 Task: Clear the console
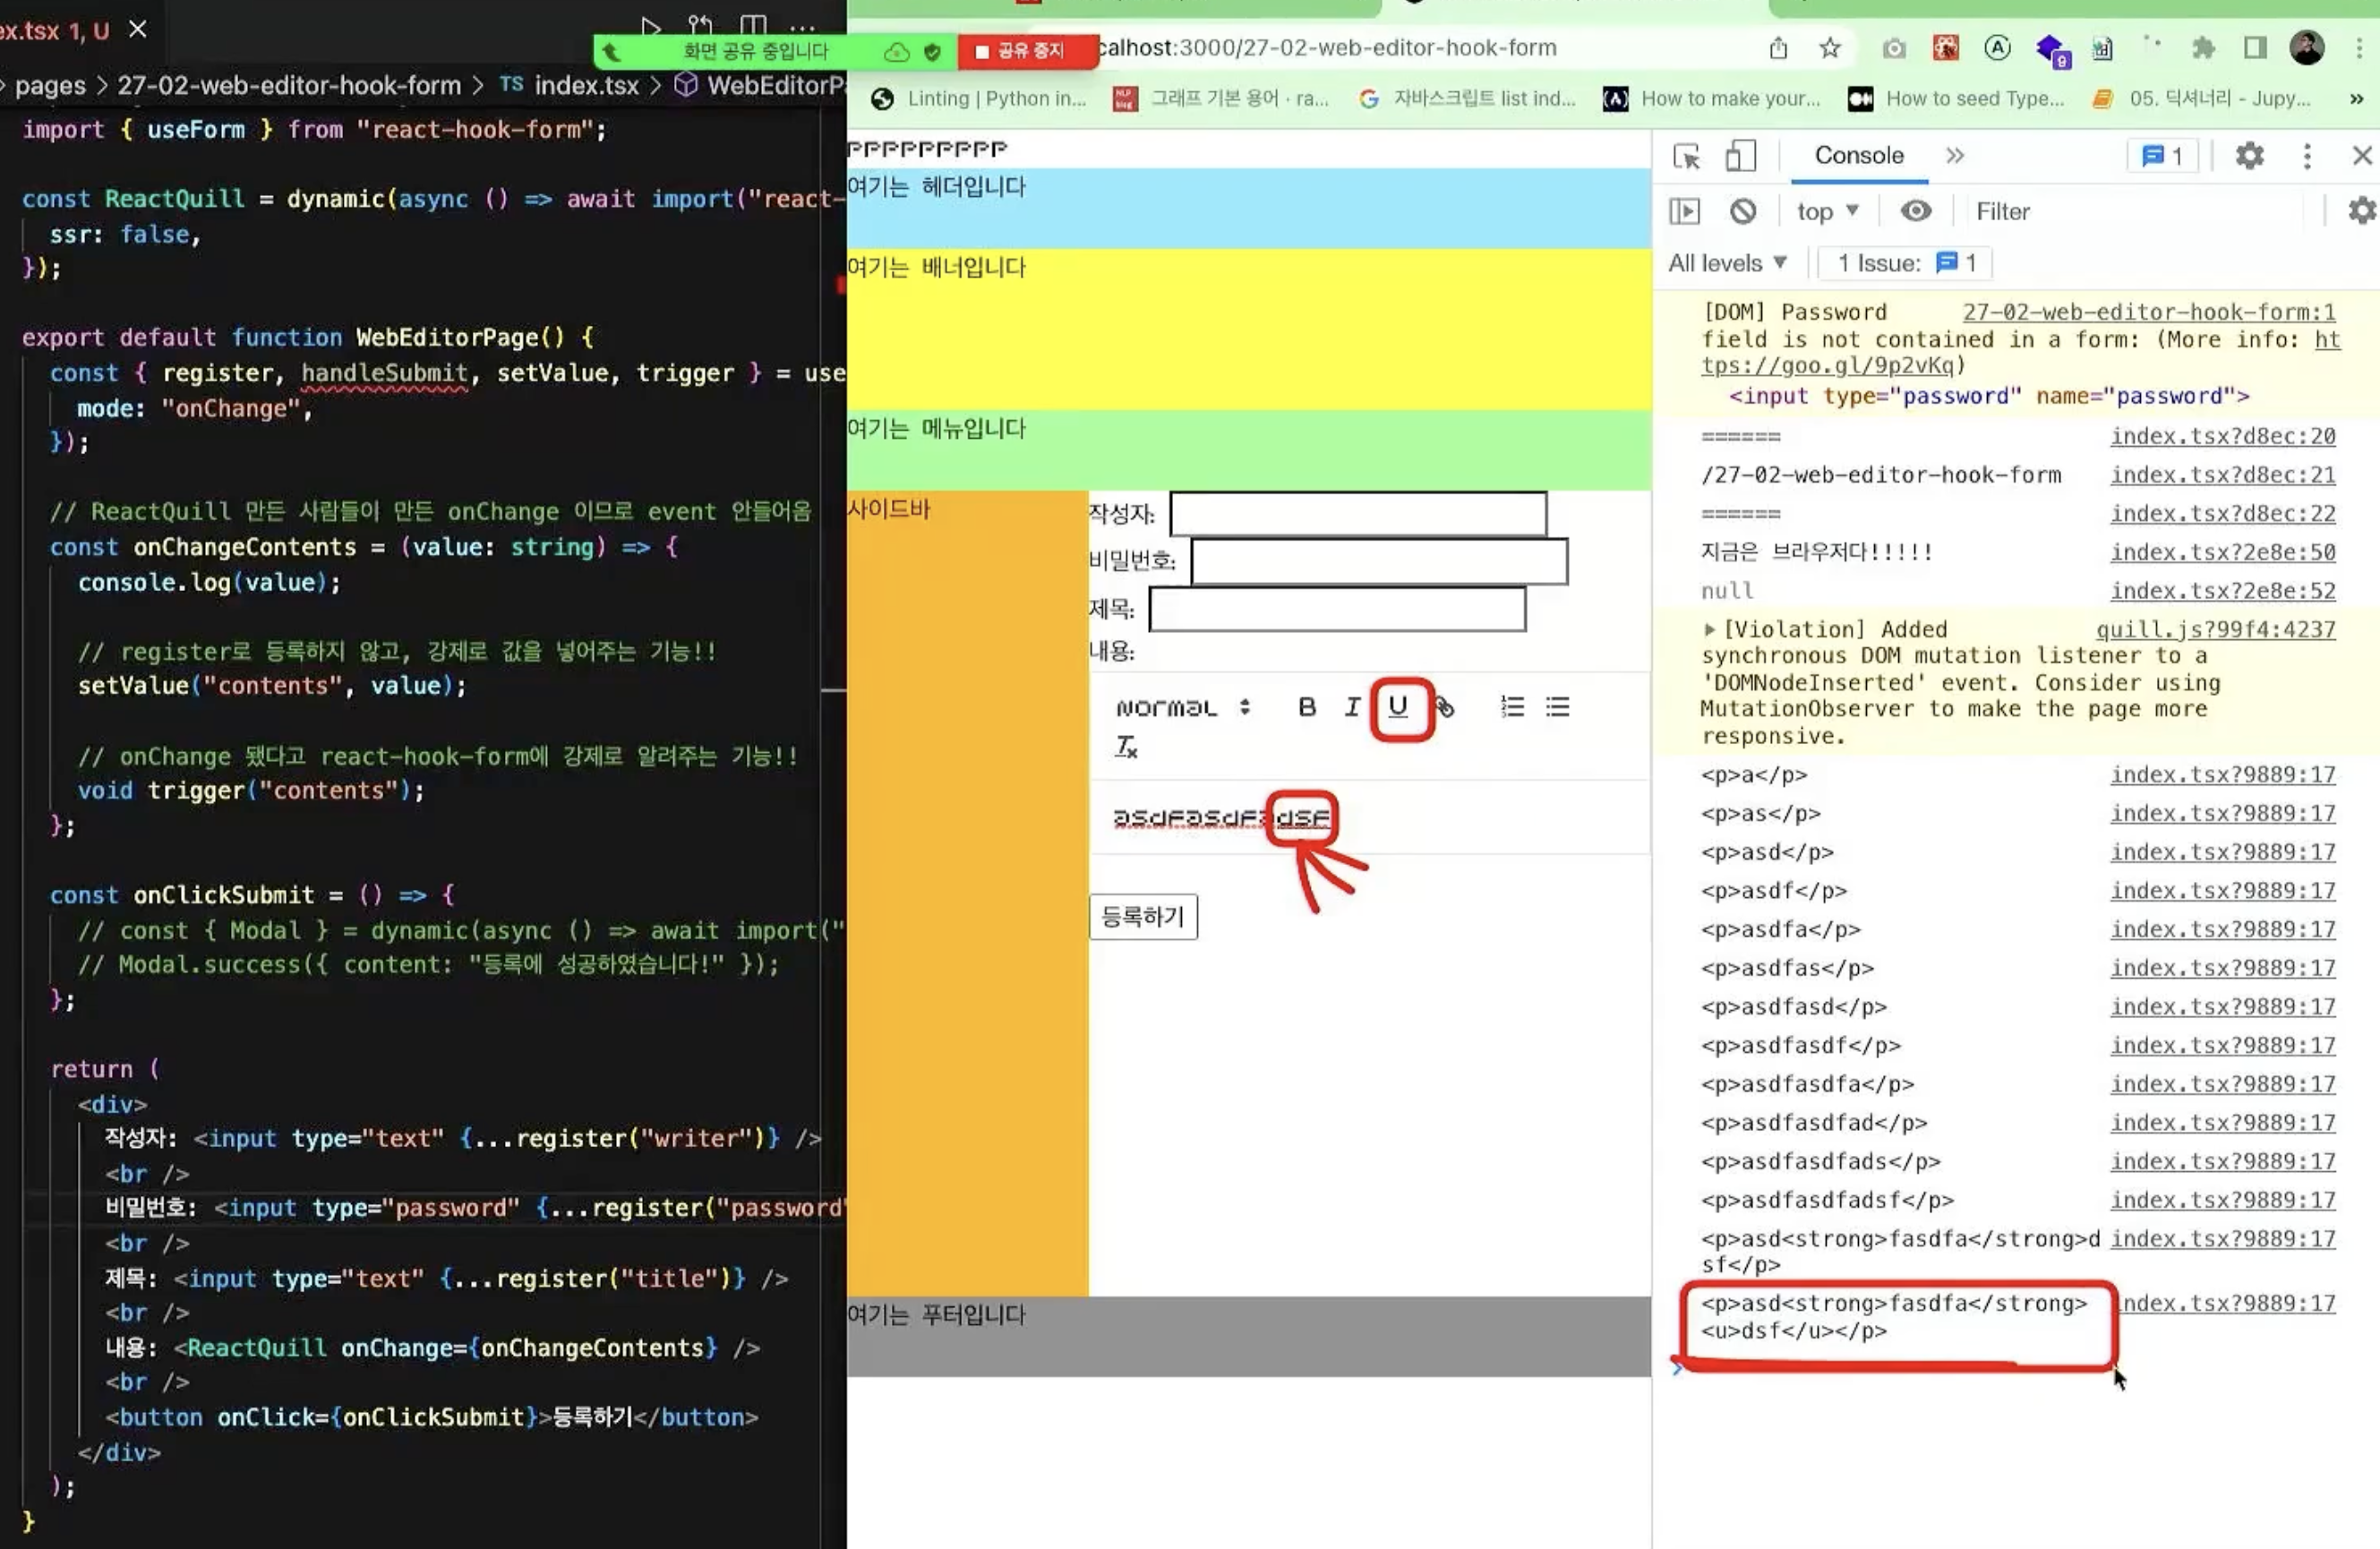[x=1743, y=211]
